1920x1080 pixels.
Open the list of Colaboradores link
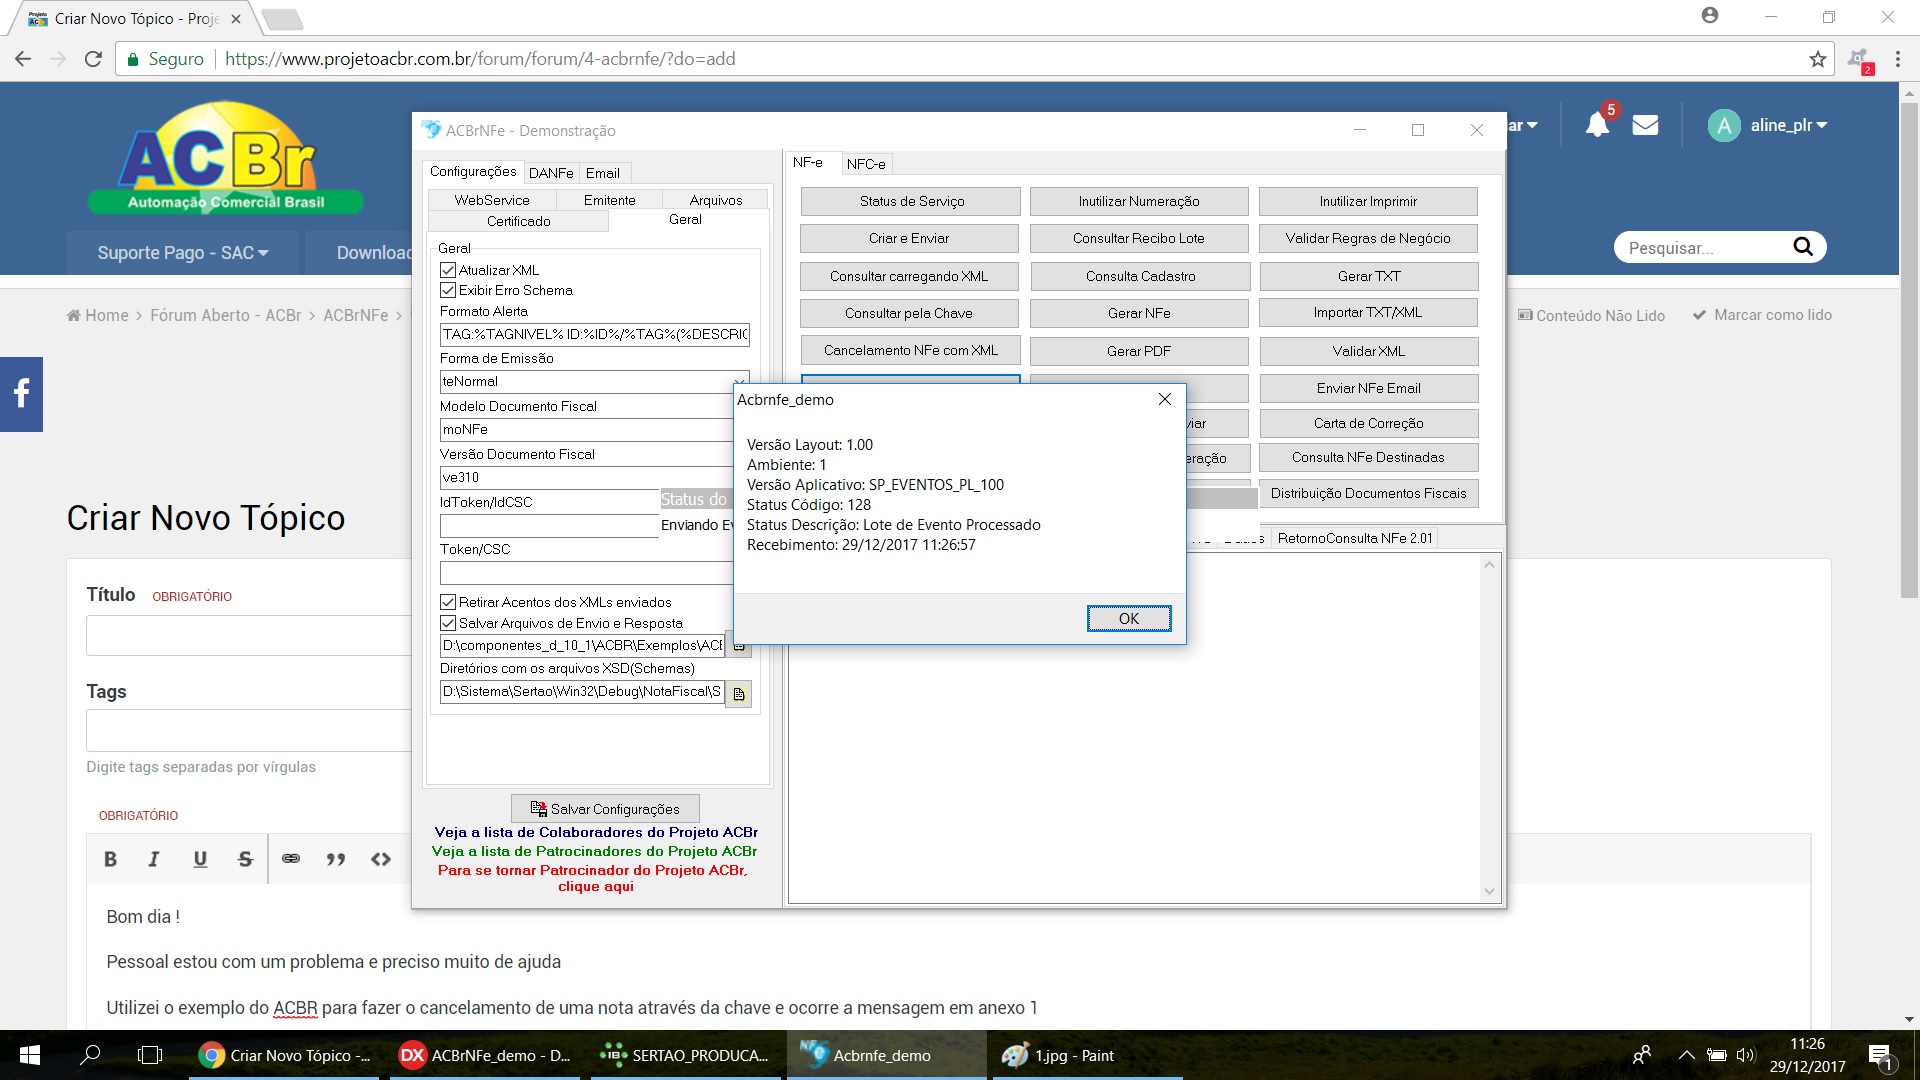[596, 832]
